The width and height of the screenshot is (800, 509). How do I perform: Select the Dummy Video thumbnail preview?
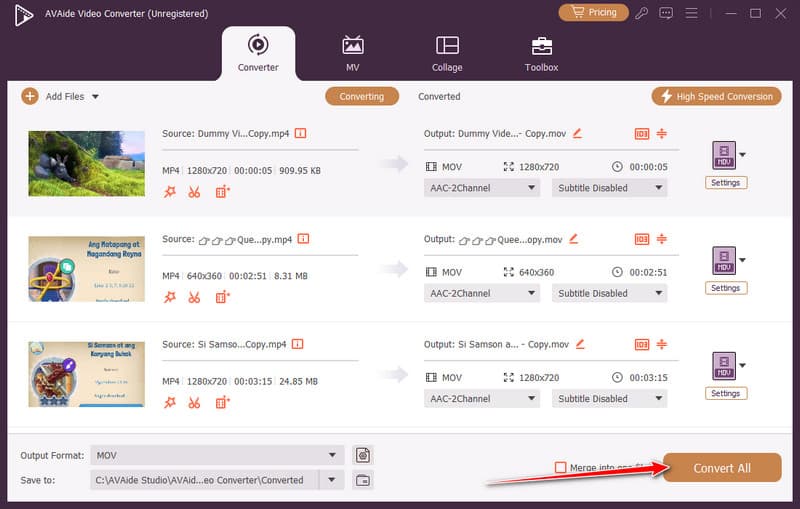87,163
